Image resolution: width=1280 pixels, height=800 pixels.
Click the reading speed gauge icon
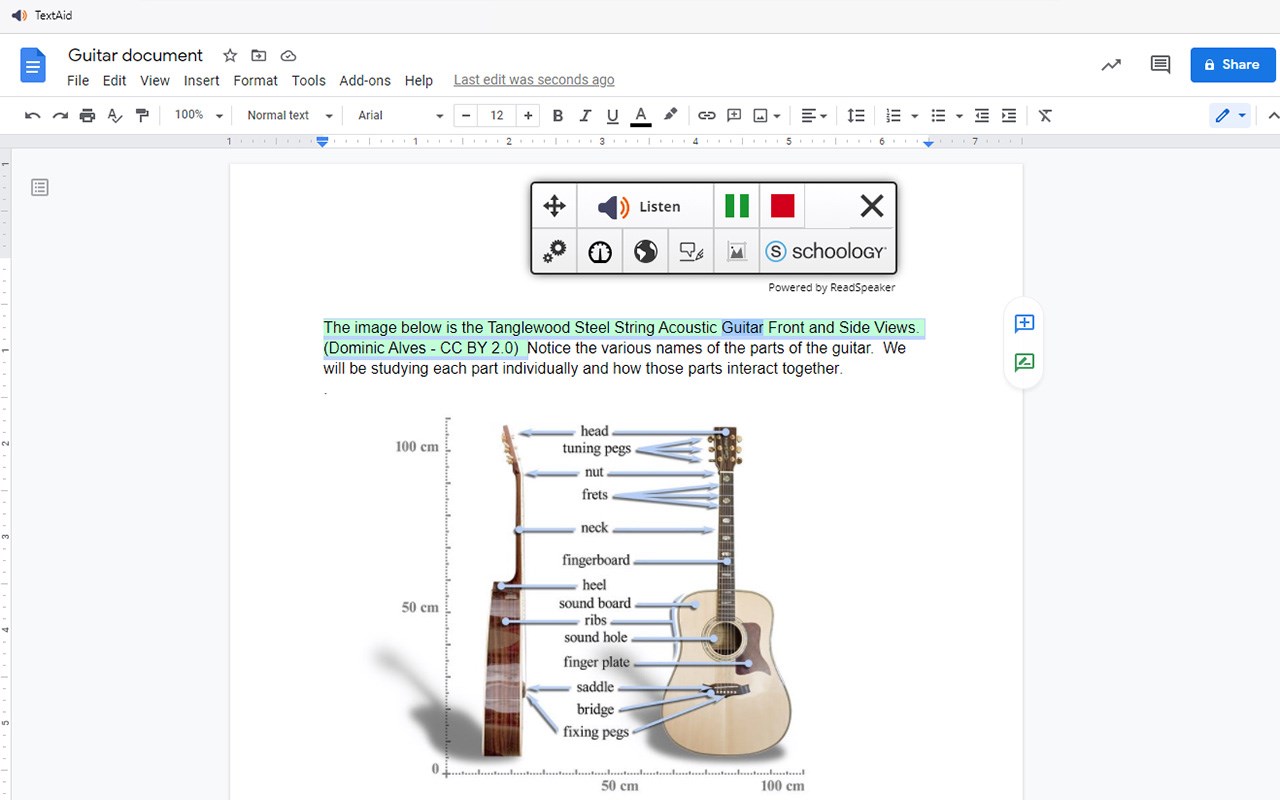(600, 251)
